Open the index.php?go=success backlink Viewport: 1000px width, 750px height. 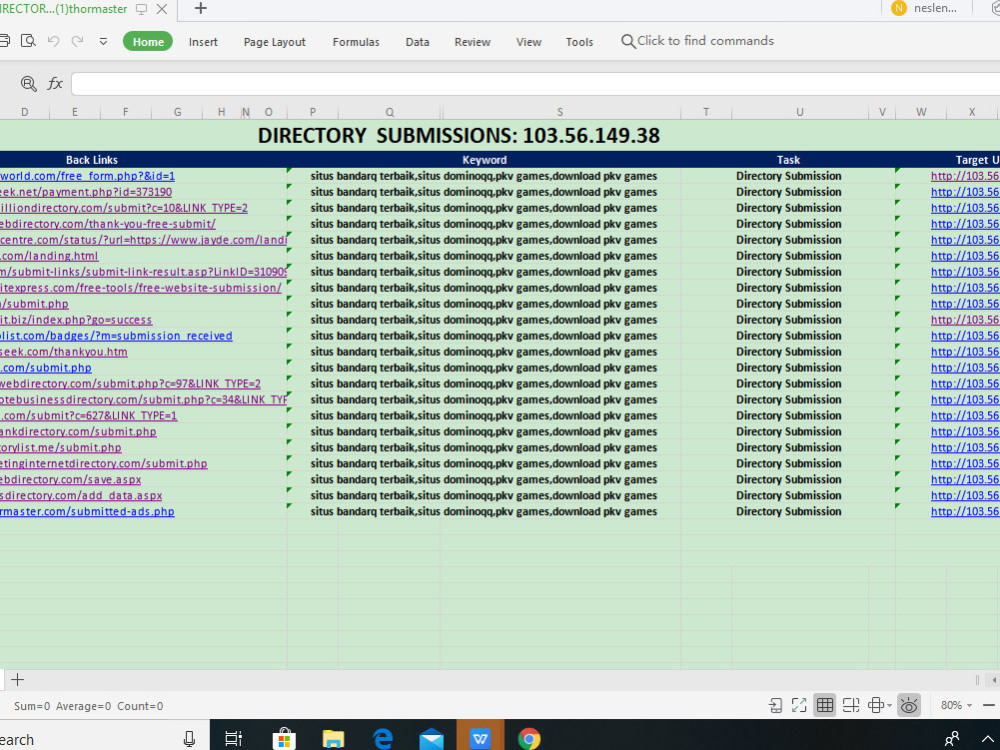76,320
